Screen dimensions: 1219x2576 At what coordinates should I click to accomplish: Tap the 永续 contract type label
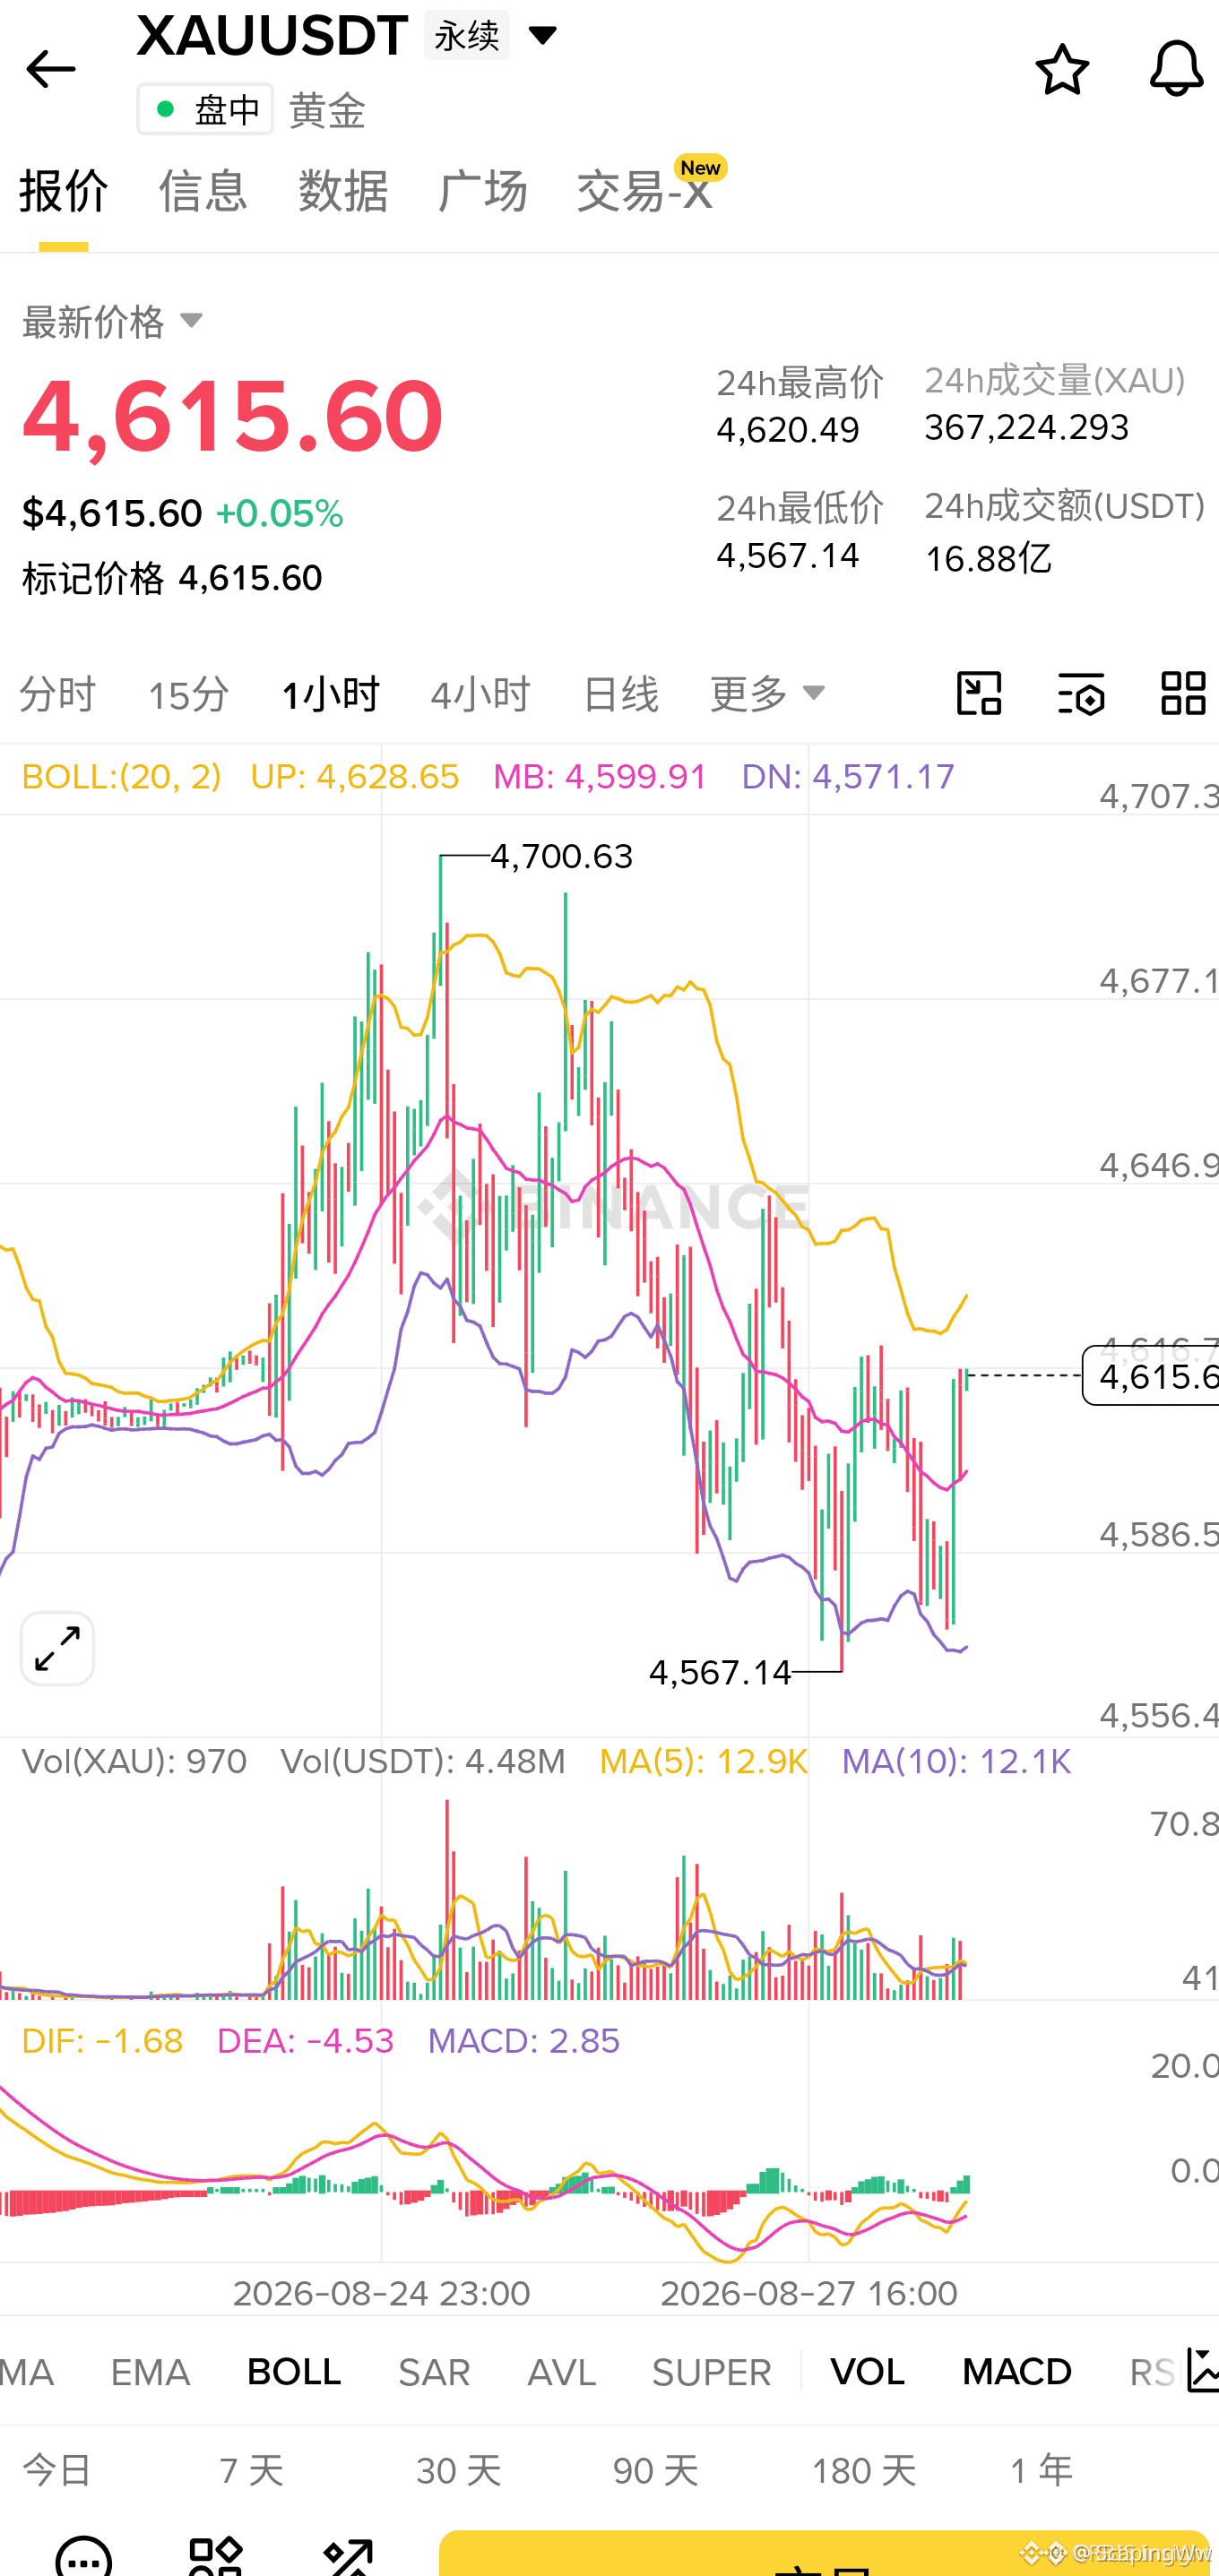(x=466, y=36)
